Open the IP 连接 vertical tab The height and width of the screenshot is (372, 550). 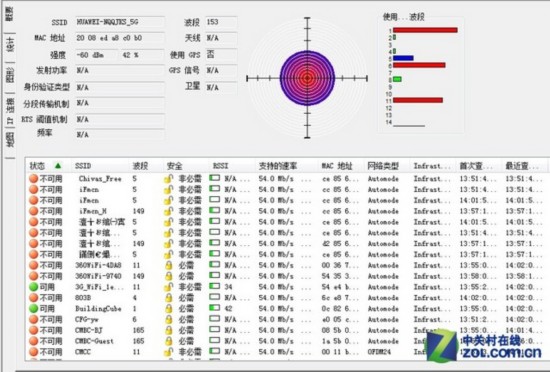coord(10,111)
